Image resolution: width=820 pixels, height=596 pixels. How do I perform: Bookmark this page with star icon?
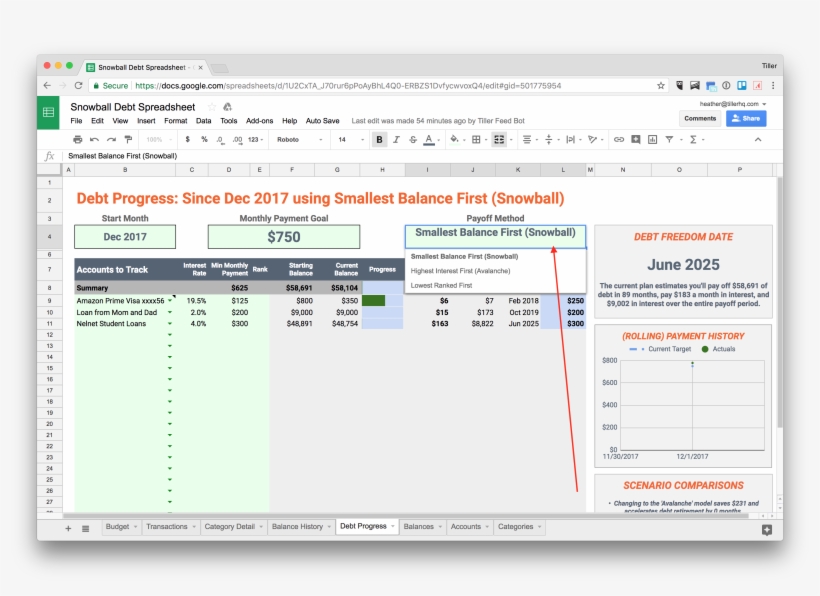click(x=661, y=86)
